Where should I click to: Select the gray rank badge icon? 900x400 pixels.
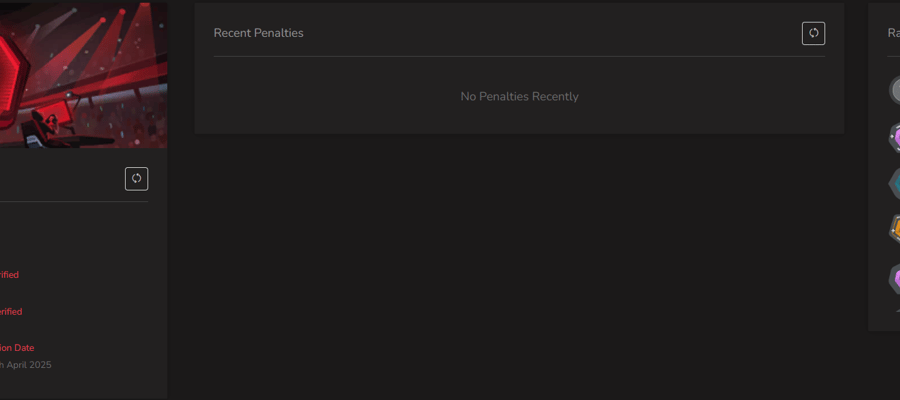coord(895,90)
